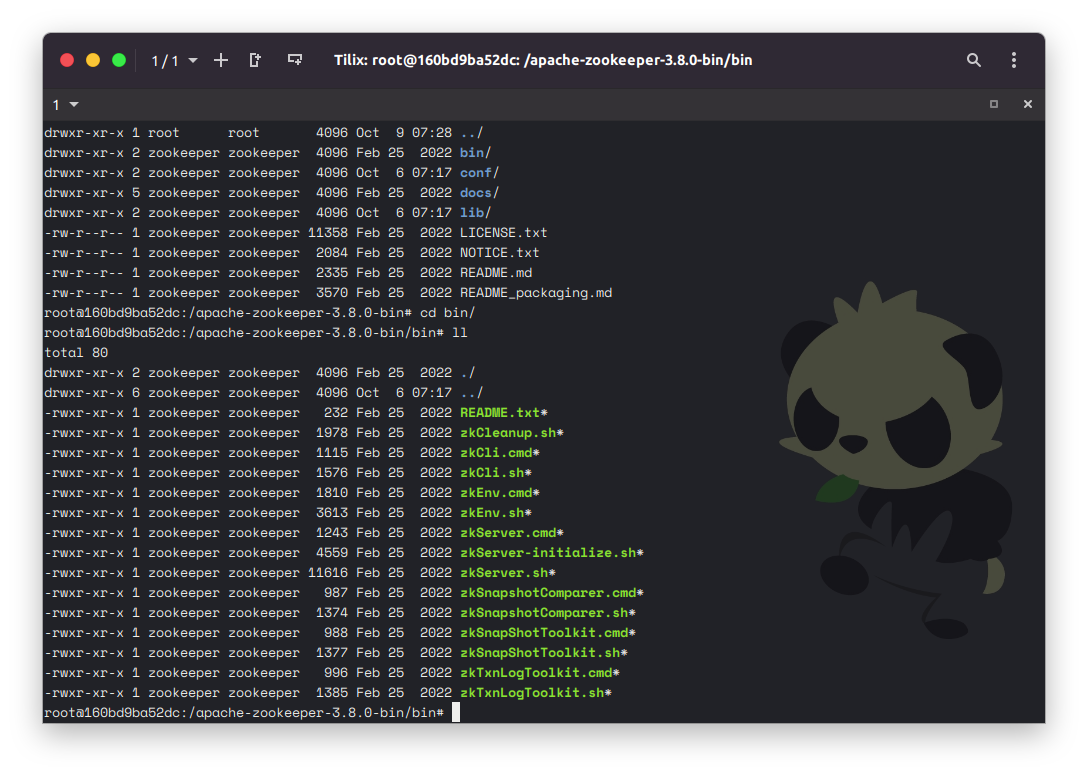Click the zkServer-initialize.sh file name
1088x776 pixels.
click(548, 553)
